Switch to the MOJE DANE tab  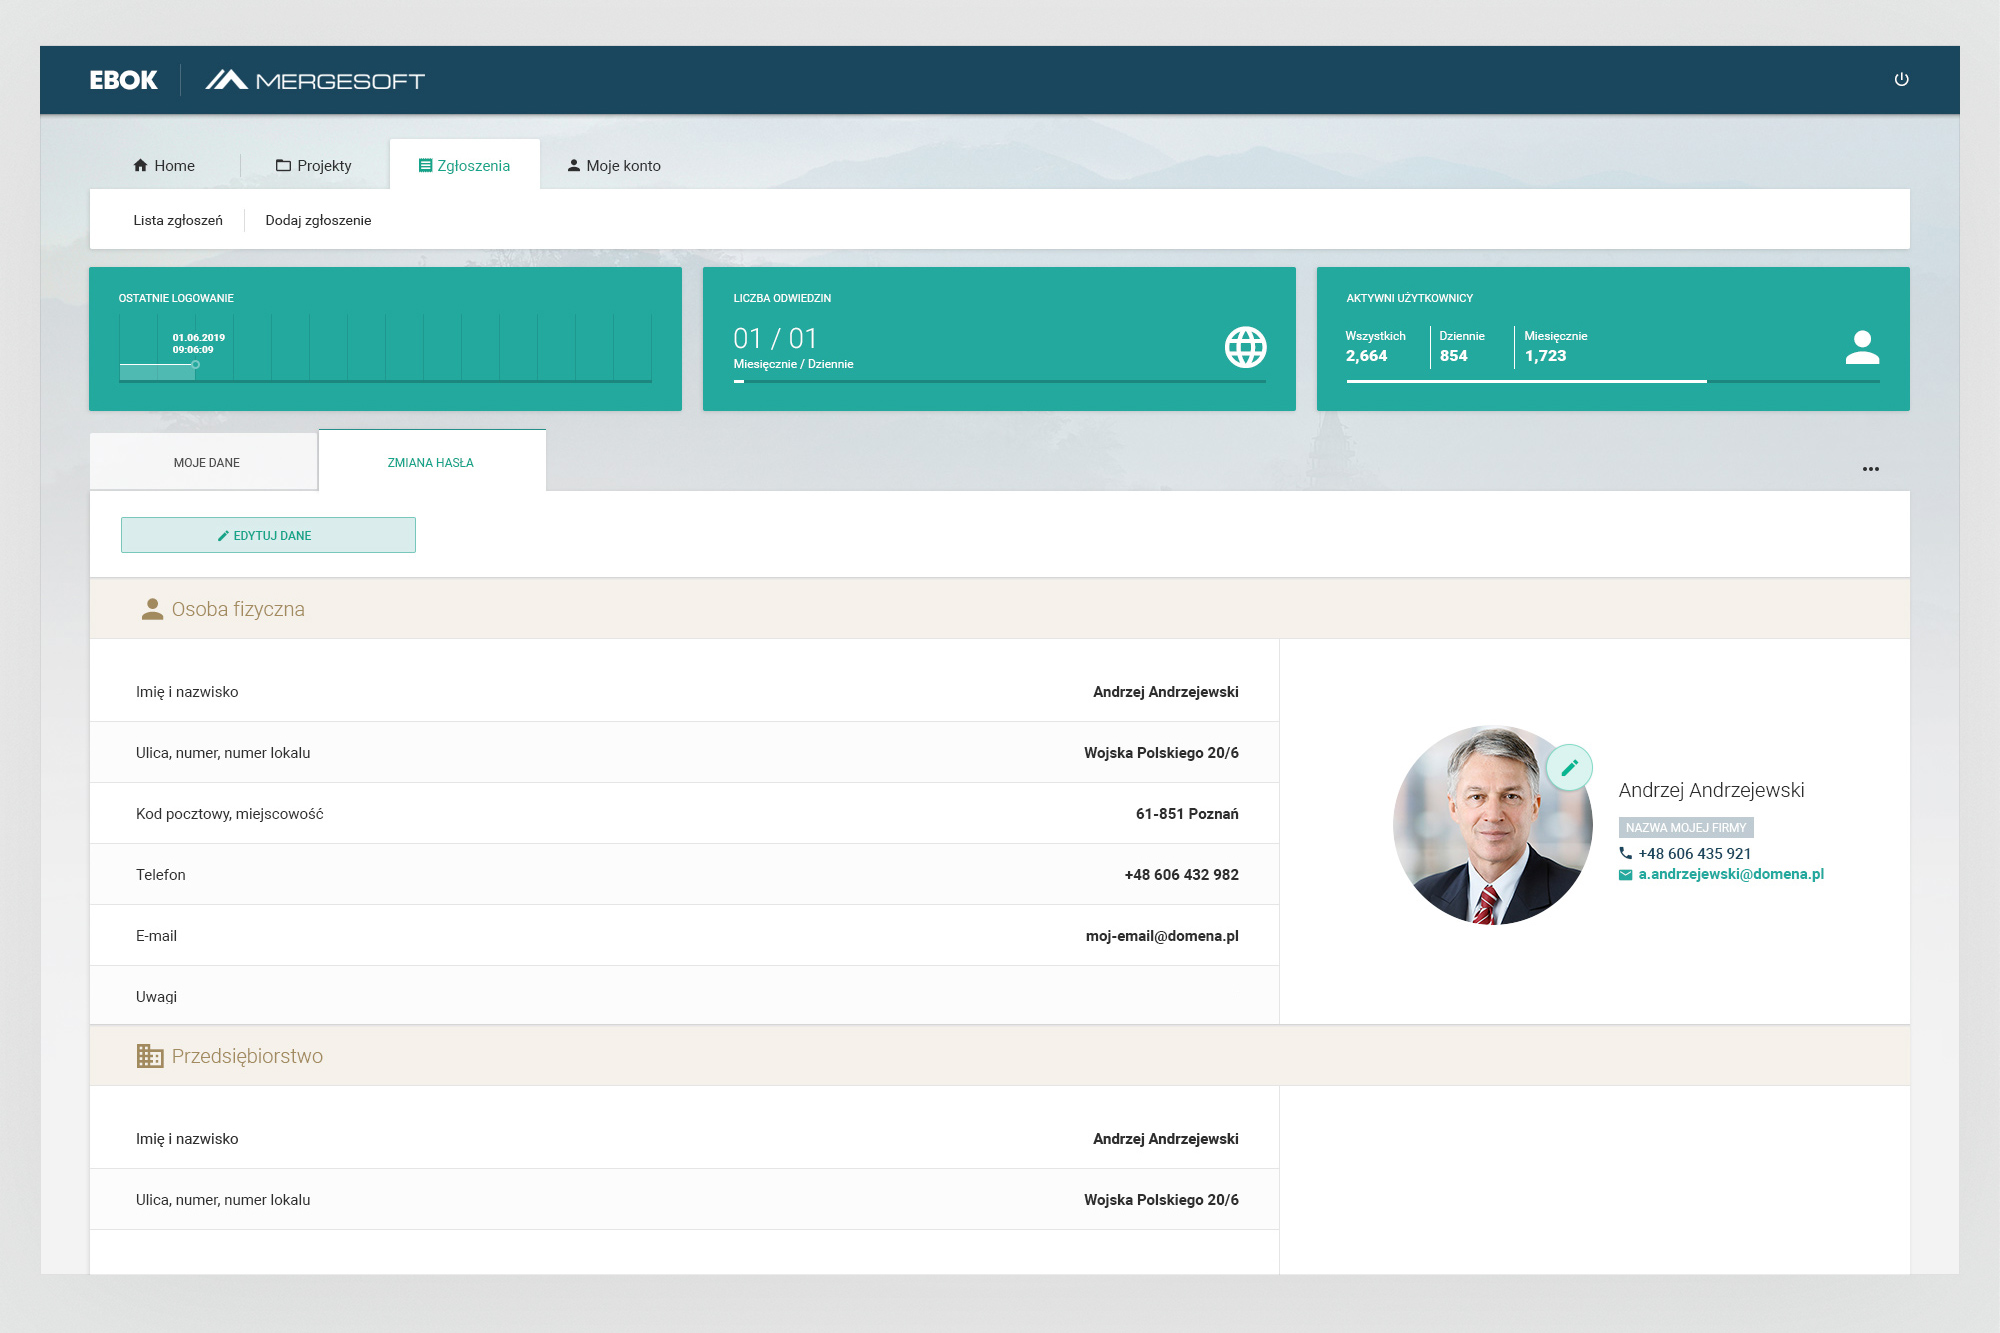206,463
